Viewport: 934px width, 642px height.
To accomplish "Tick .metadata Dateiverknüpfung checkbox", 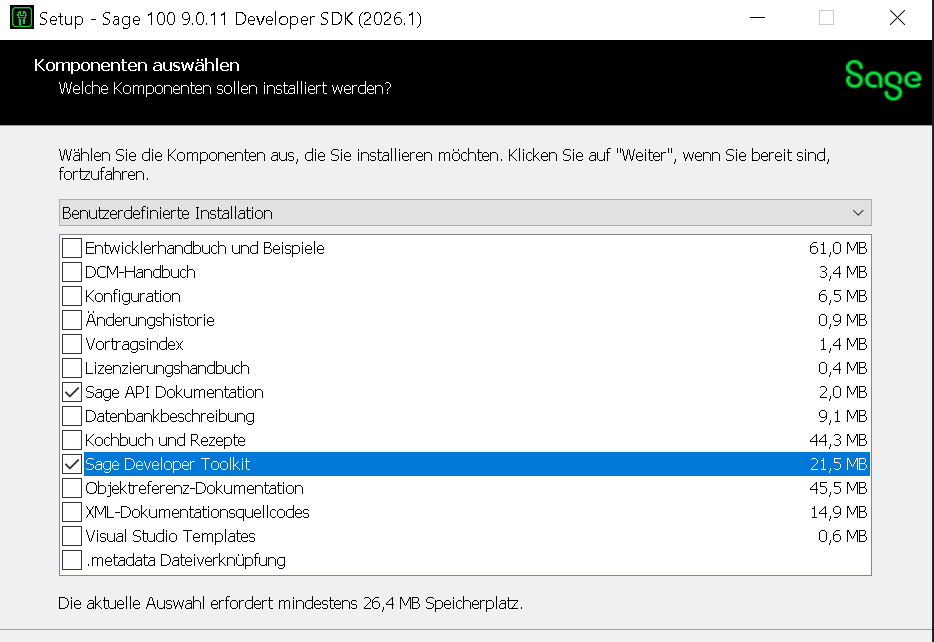I will [72, 560].
